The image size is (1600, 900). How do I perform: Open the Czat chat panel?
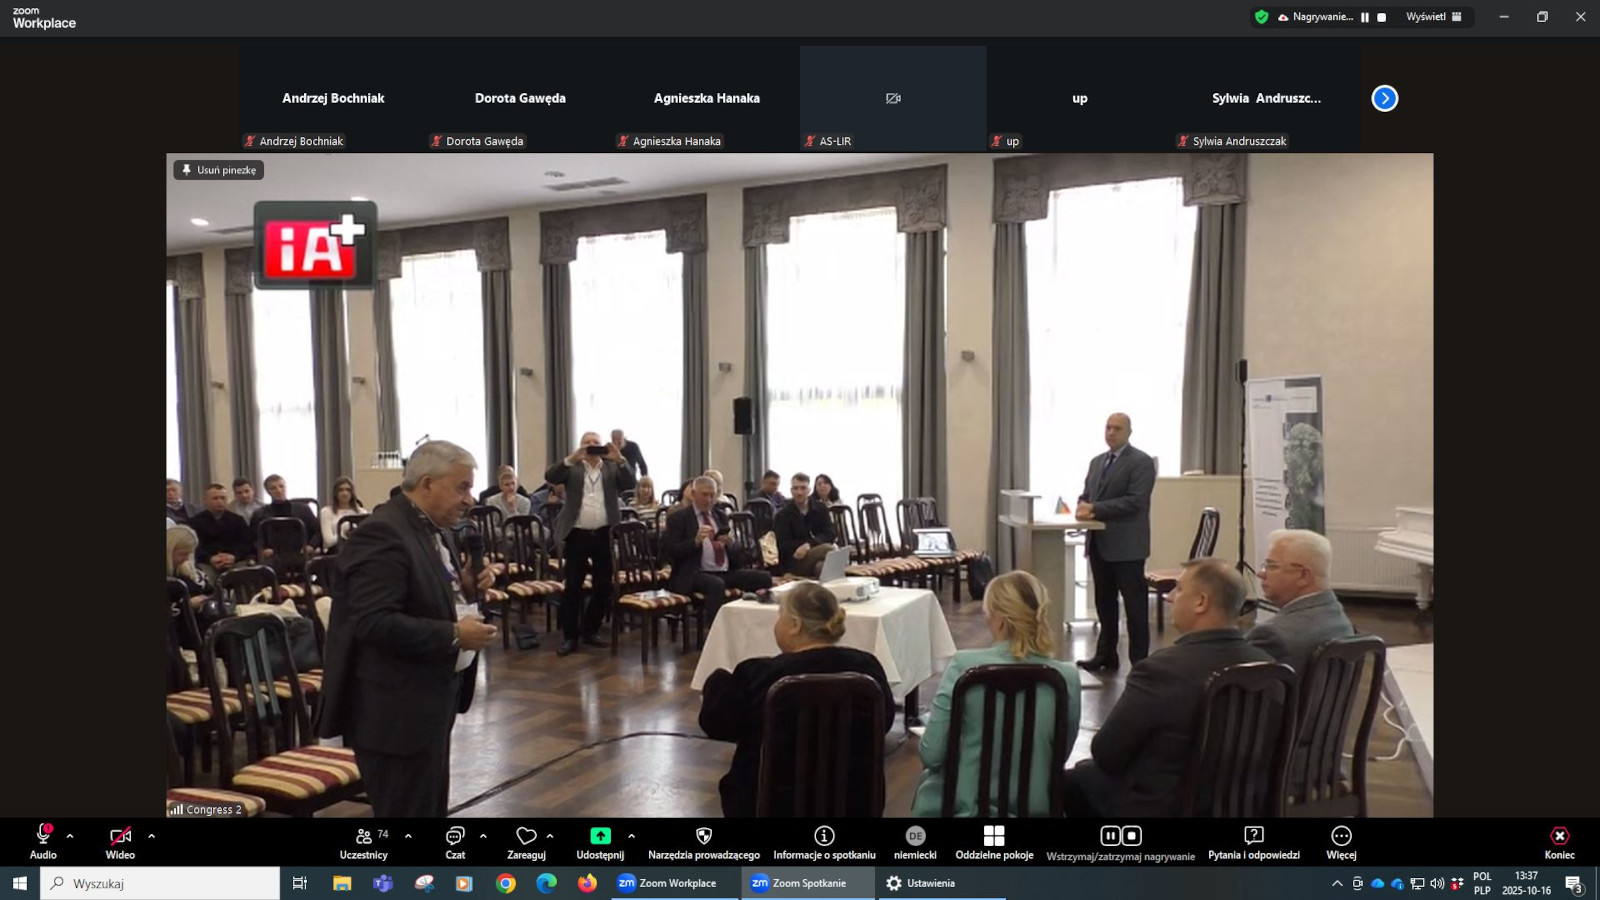(x=455, y=842)
